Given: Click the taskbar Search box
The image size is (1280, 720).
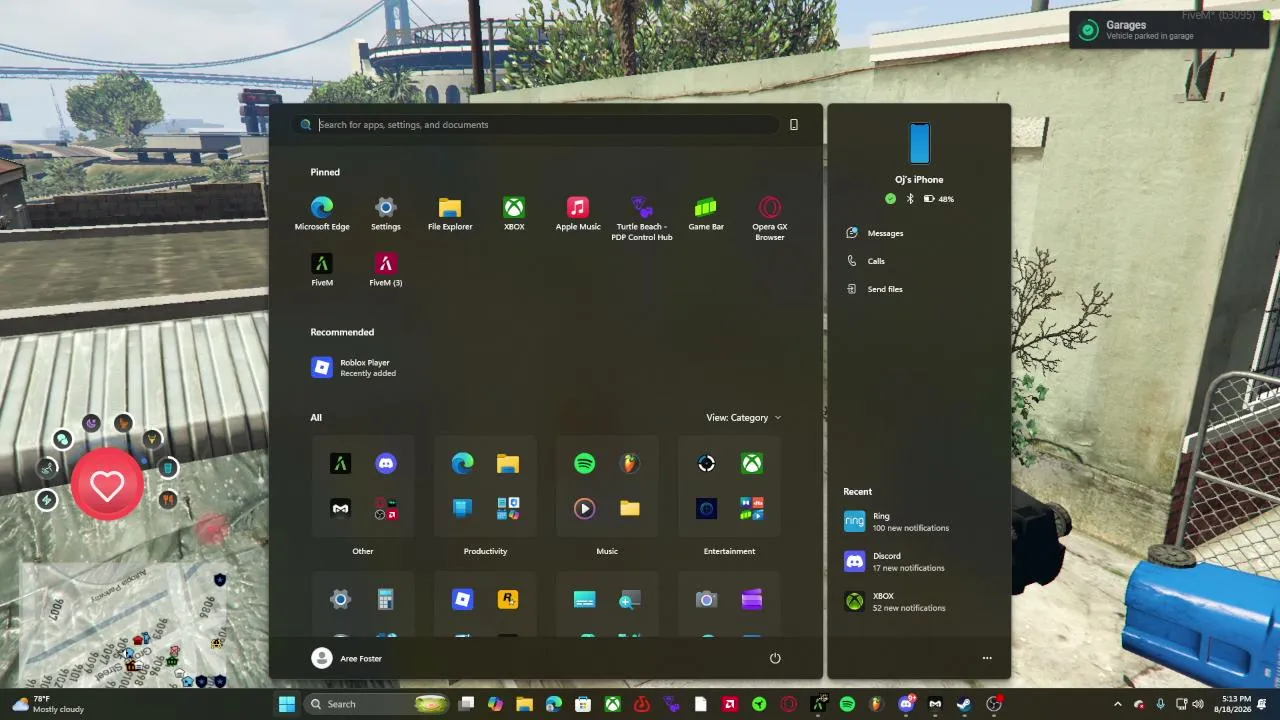Looking at the screenshot, I should tap(375, 704).
